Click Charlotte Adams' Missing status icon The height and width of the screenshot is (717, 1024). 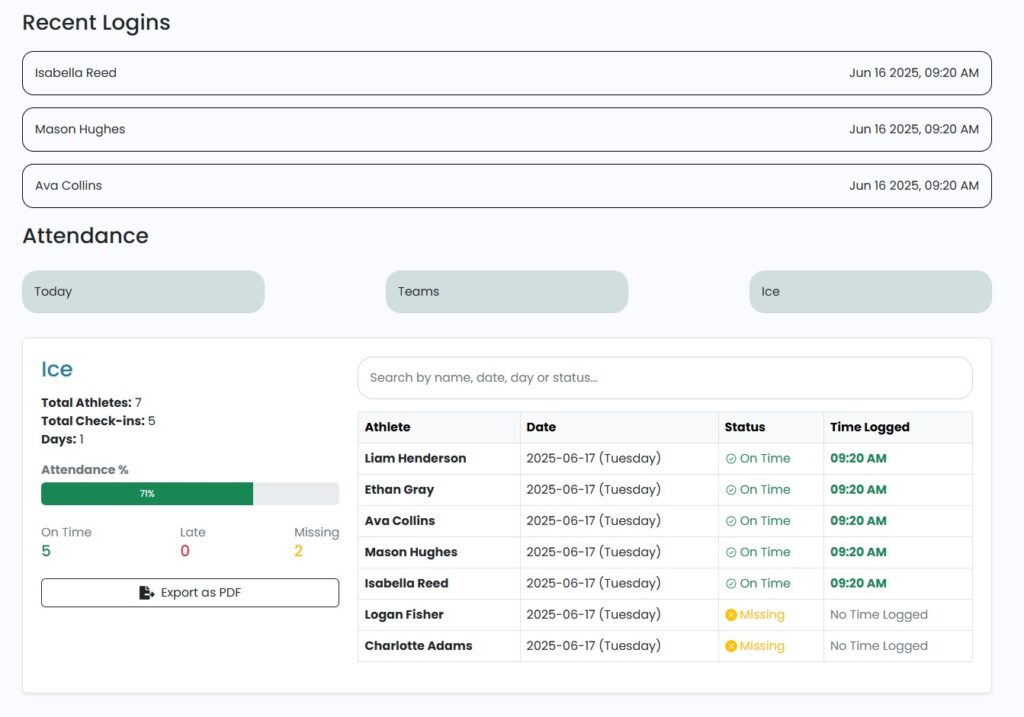tap(731, 646)
